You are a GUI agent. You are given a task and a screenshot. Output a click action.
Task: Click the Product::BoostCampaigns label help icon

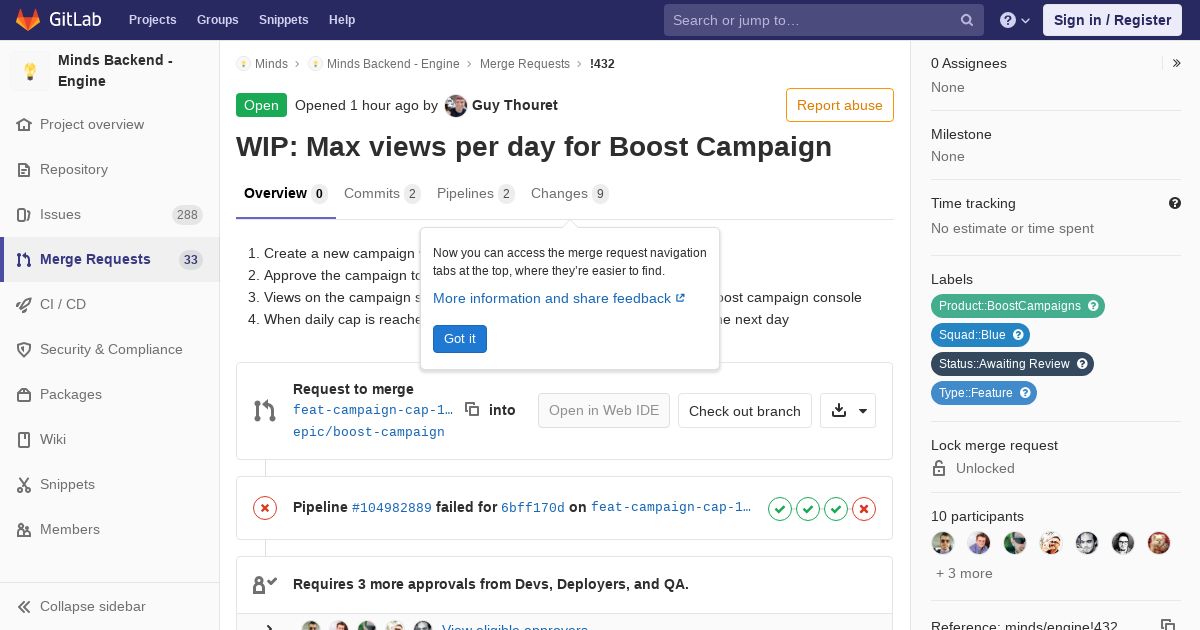coord(1093,306)
